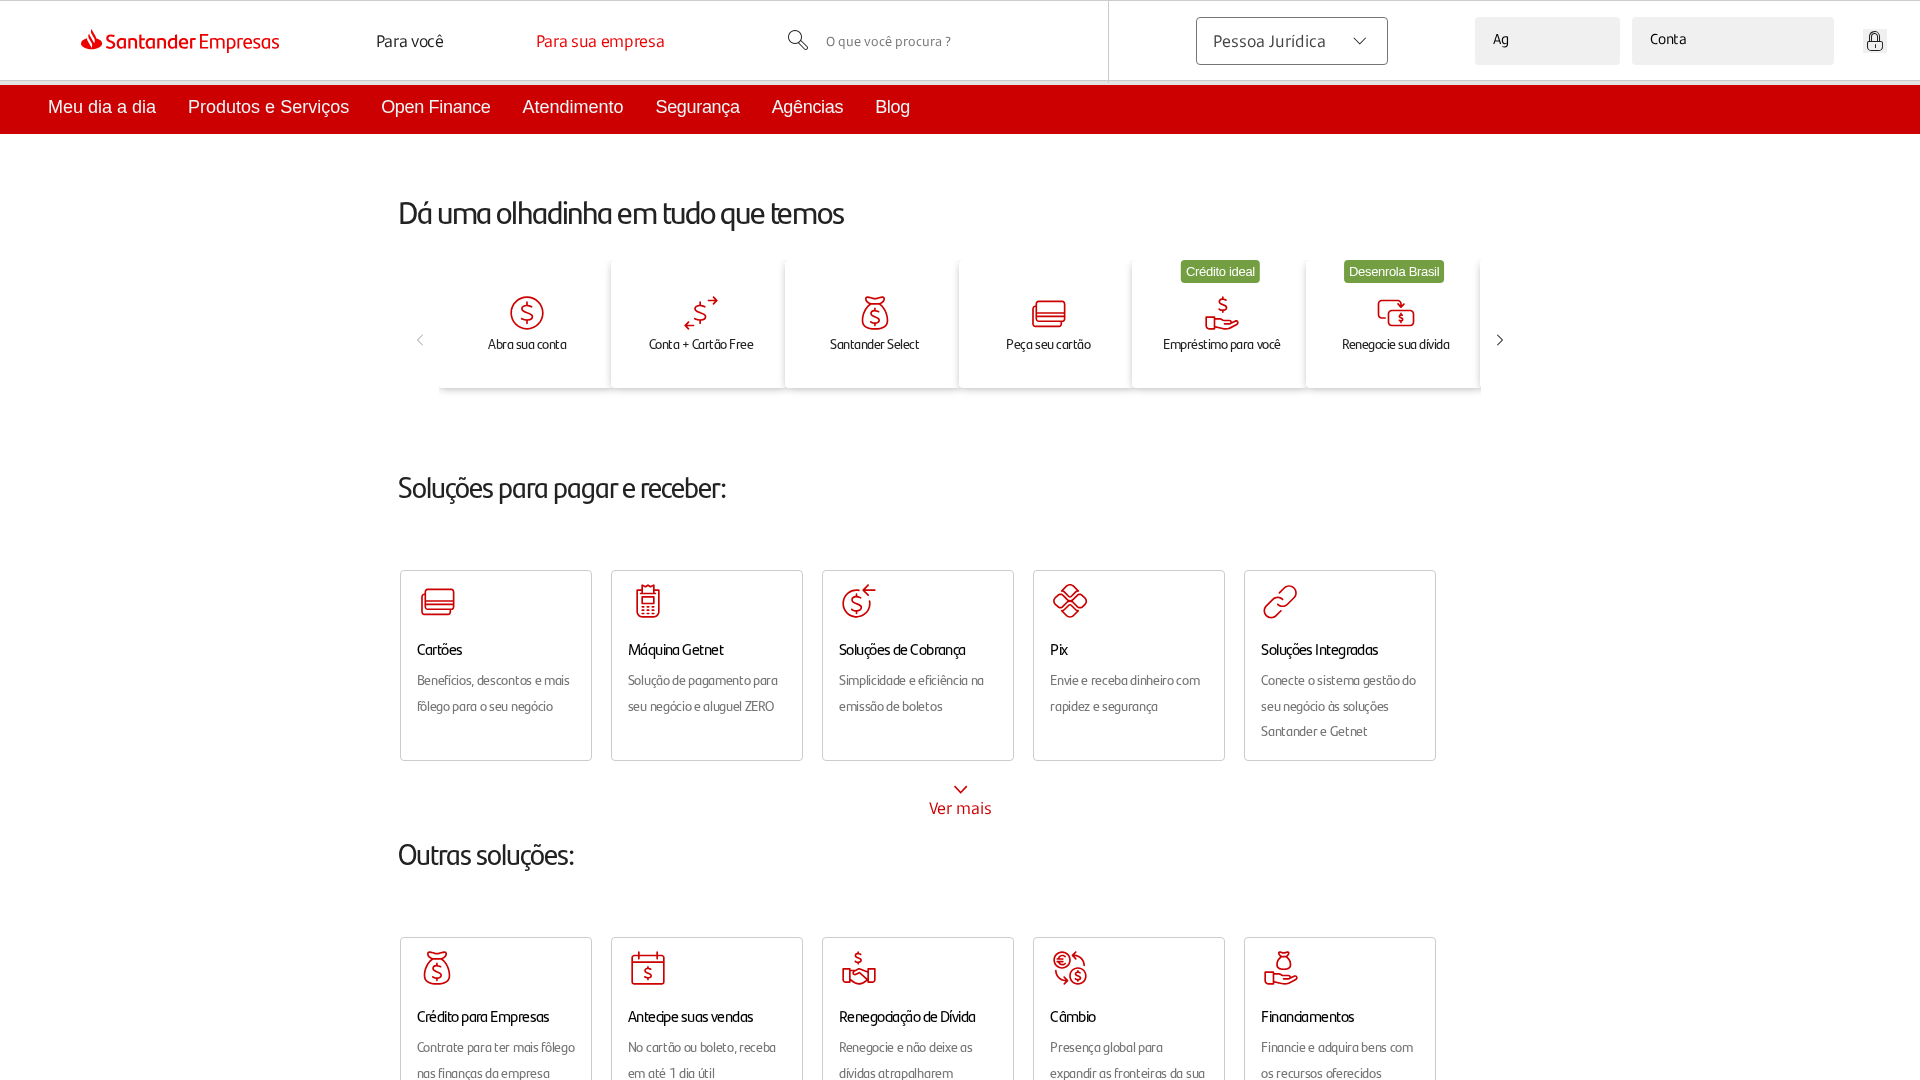The width and height of the screenshot is (1920, 1080).
Task: Open Peça seu cartão label
Action: [x=1048, y=345]
